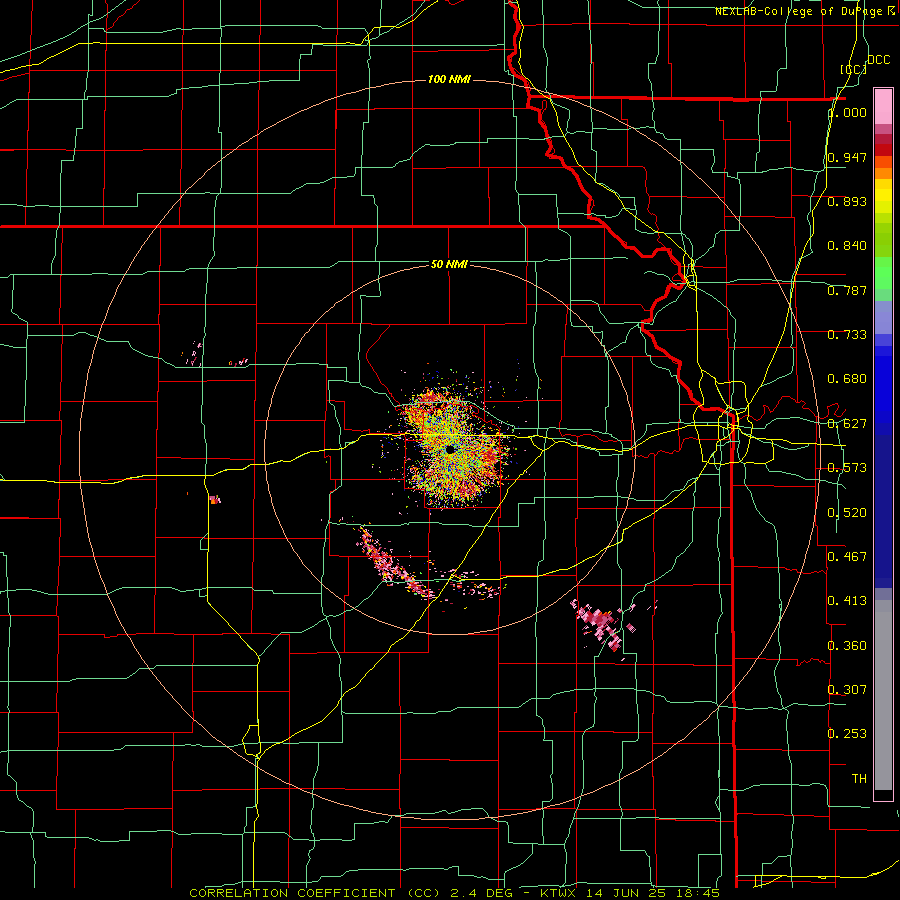Pick the light pink top color band
This screenshot has width=900, height=900.
883,106
